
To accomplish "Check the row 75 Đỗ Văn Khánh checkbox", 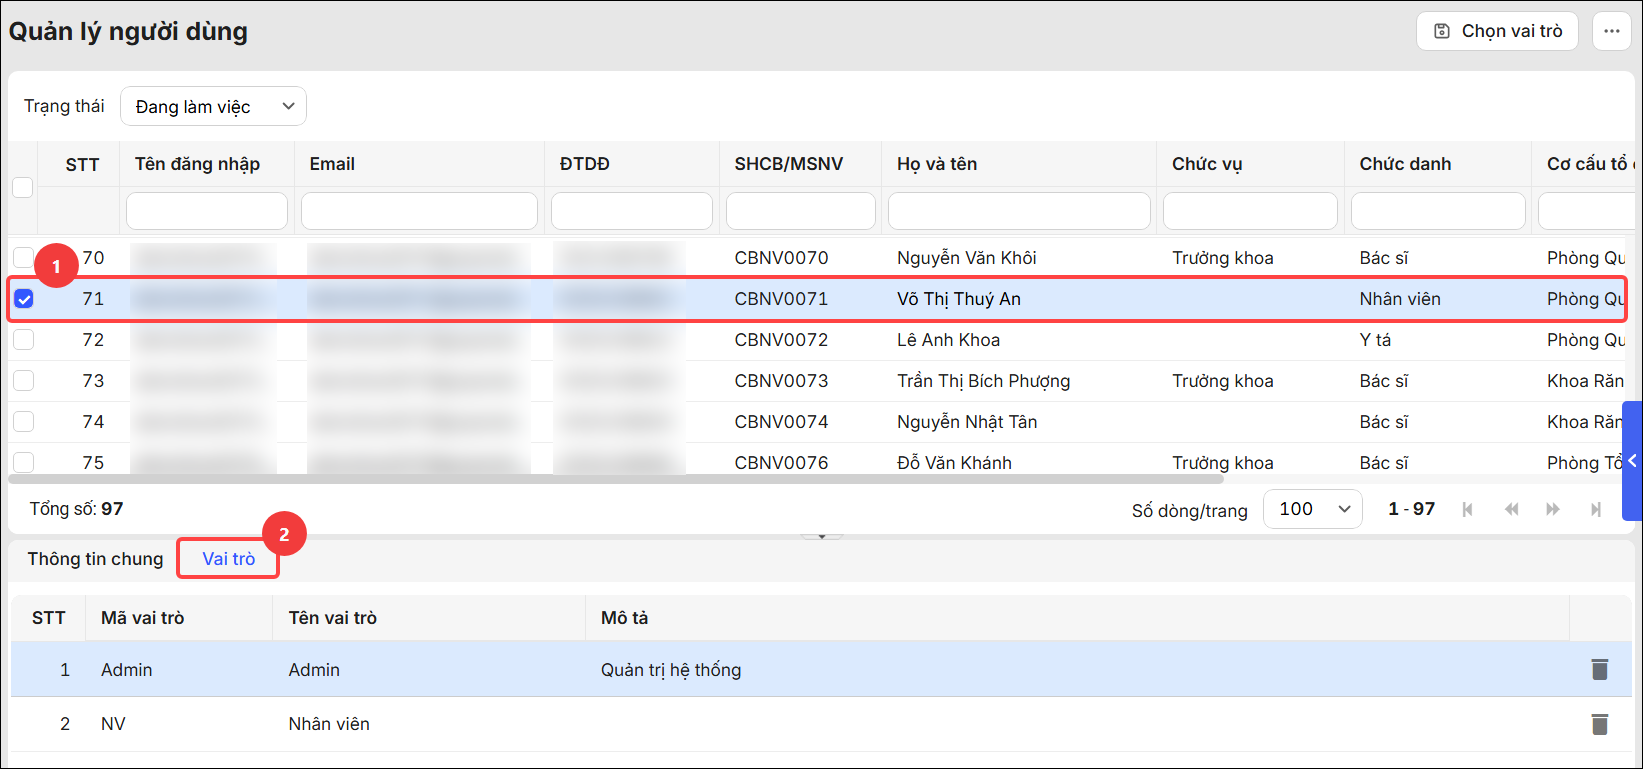I will click(x=23, y=462).
